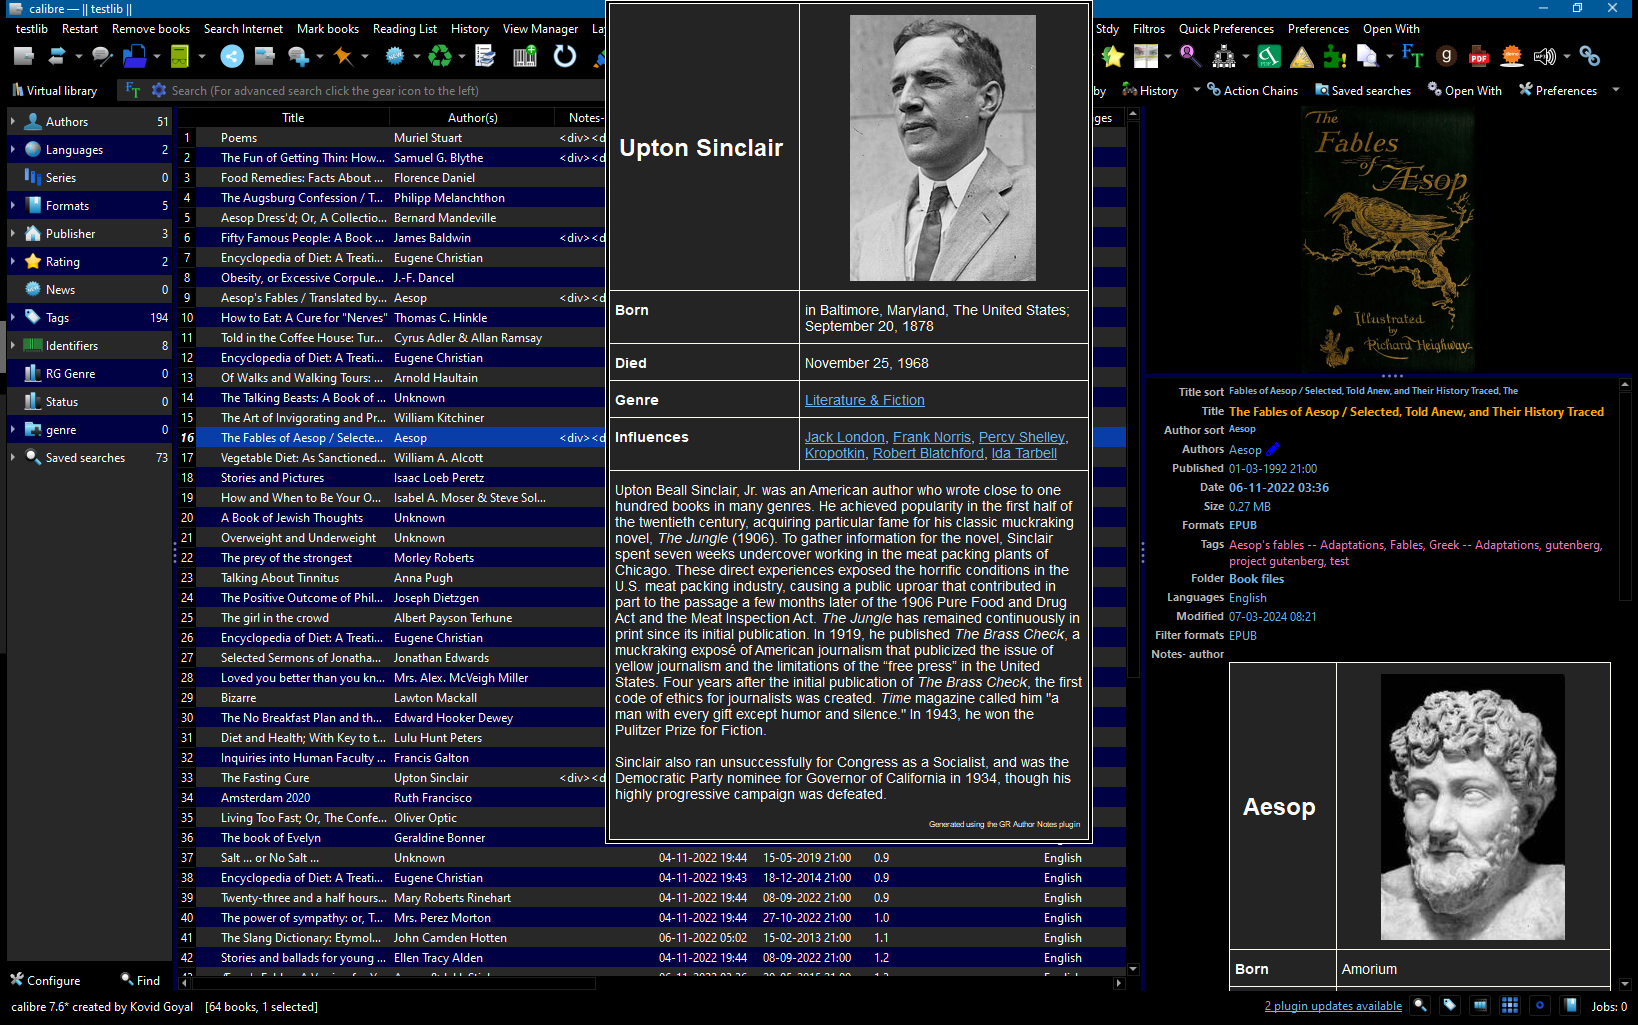Click the yellow warning triangle toolbar icon
Viewport: 1638px width, 1025px height.
coord(1302,57)
